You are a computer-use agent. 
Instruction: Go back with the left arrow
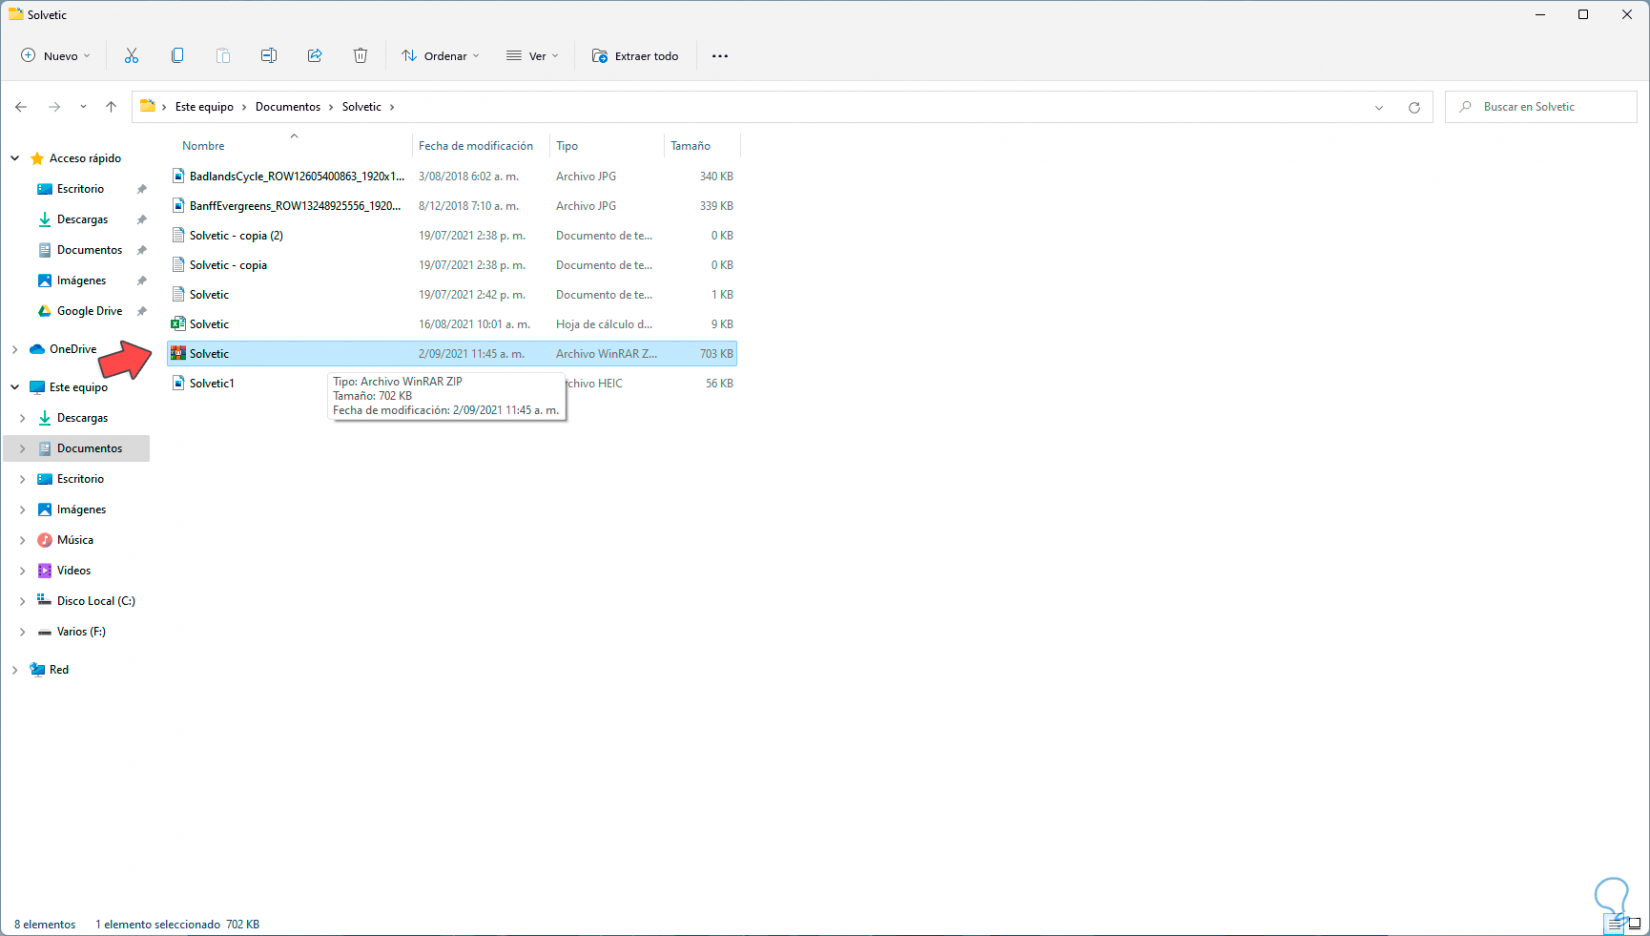tap(21, 107)
